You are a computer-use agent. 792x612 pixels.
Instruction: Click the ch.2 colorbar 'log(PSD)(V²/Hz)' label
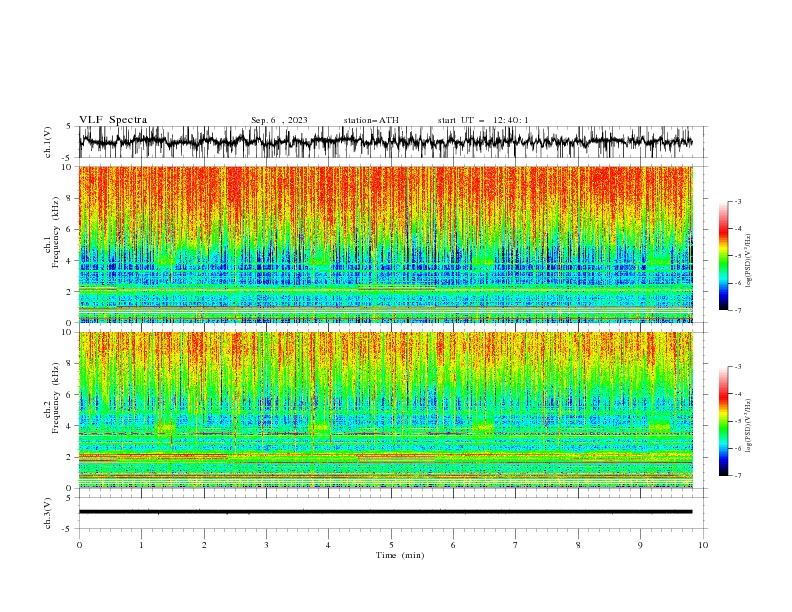click(x=749, y=426)
